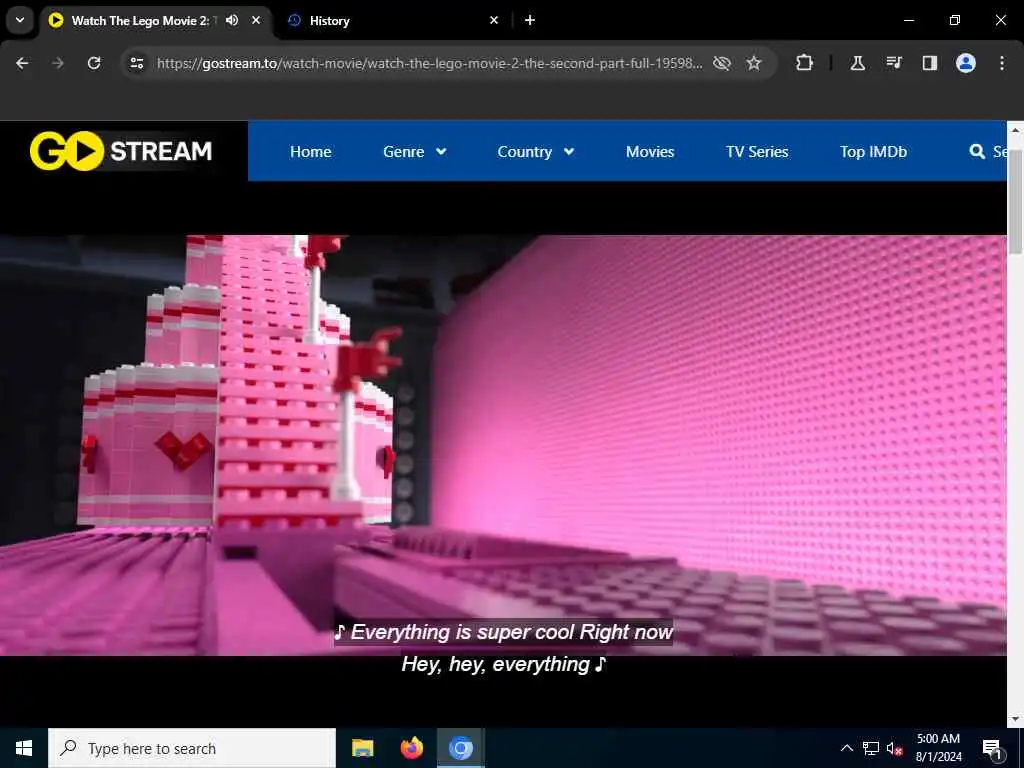Go to the Movies section
The width and height of the screenshot is (1024, 768).
tap(650, 152)
